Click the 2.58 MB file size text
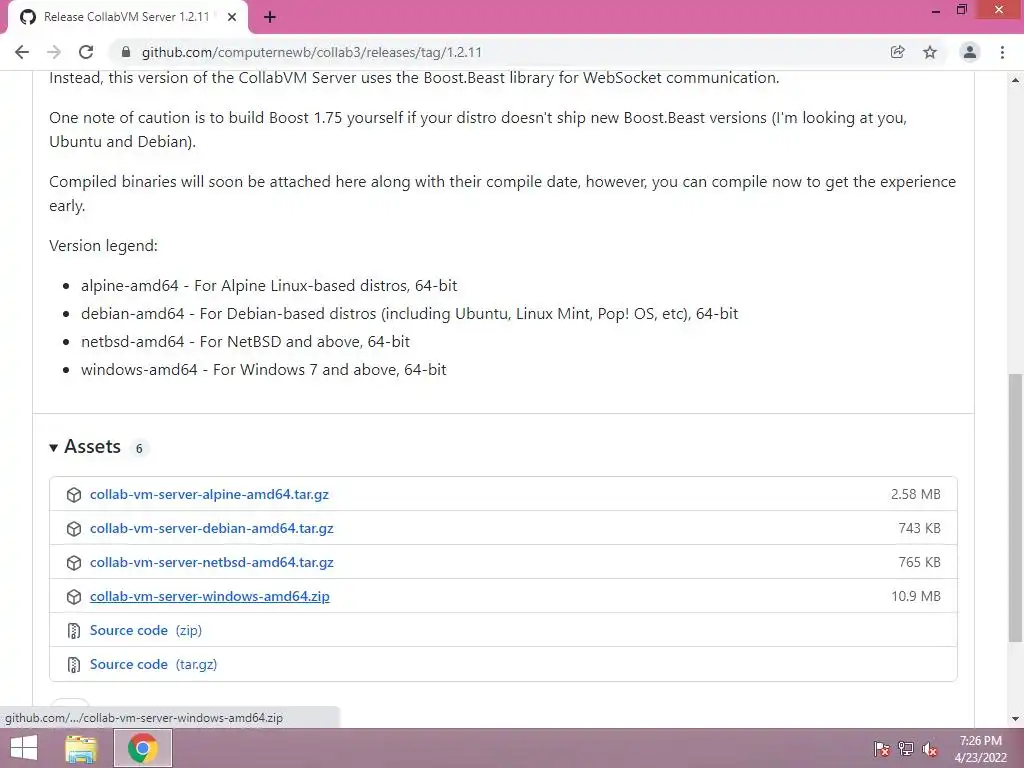 916,494
